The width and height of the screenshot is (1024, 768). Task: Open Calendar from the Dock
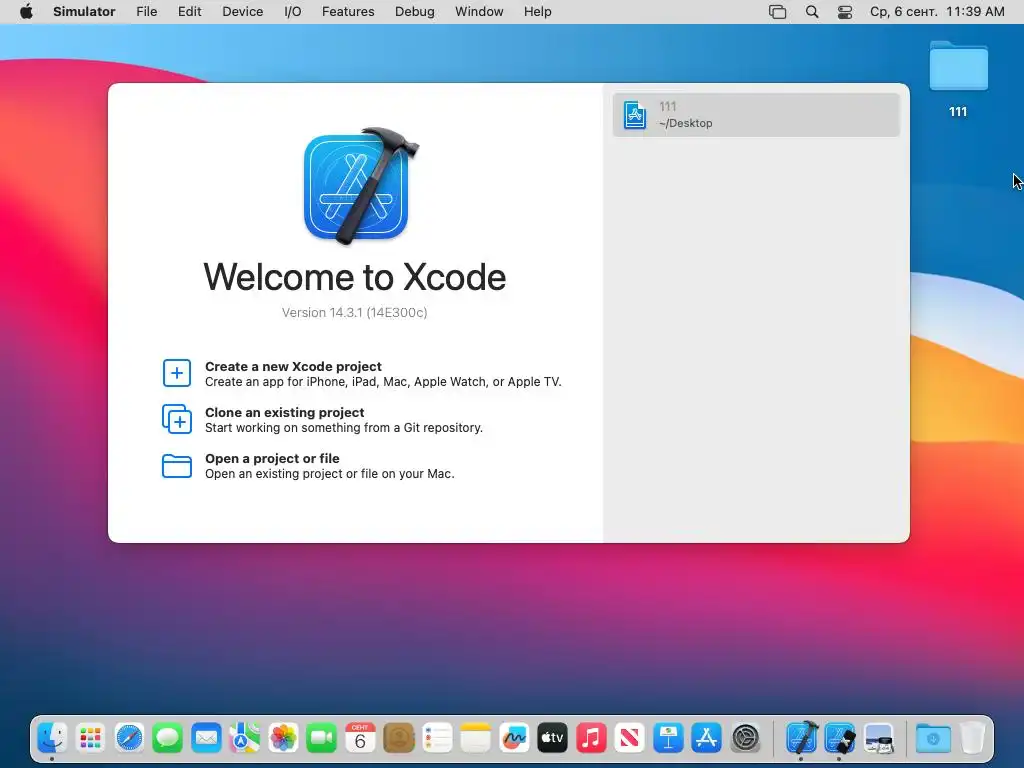click(360, 739)
